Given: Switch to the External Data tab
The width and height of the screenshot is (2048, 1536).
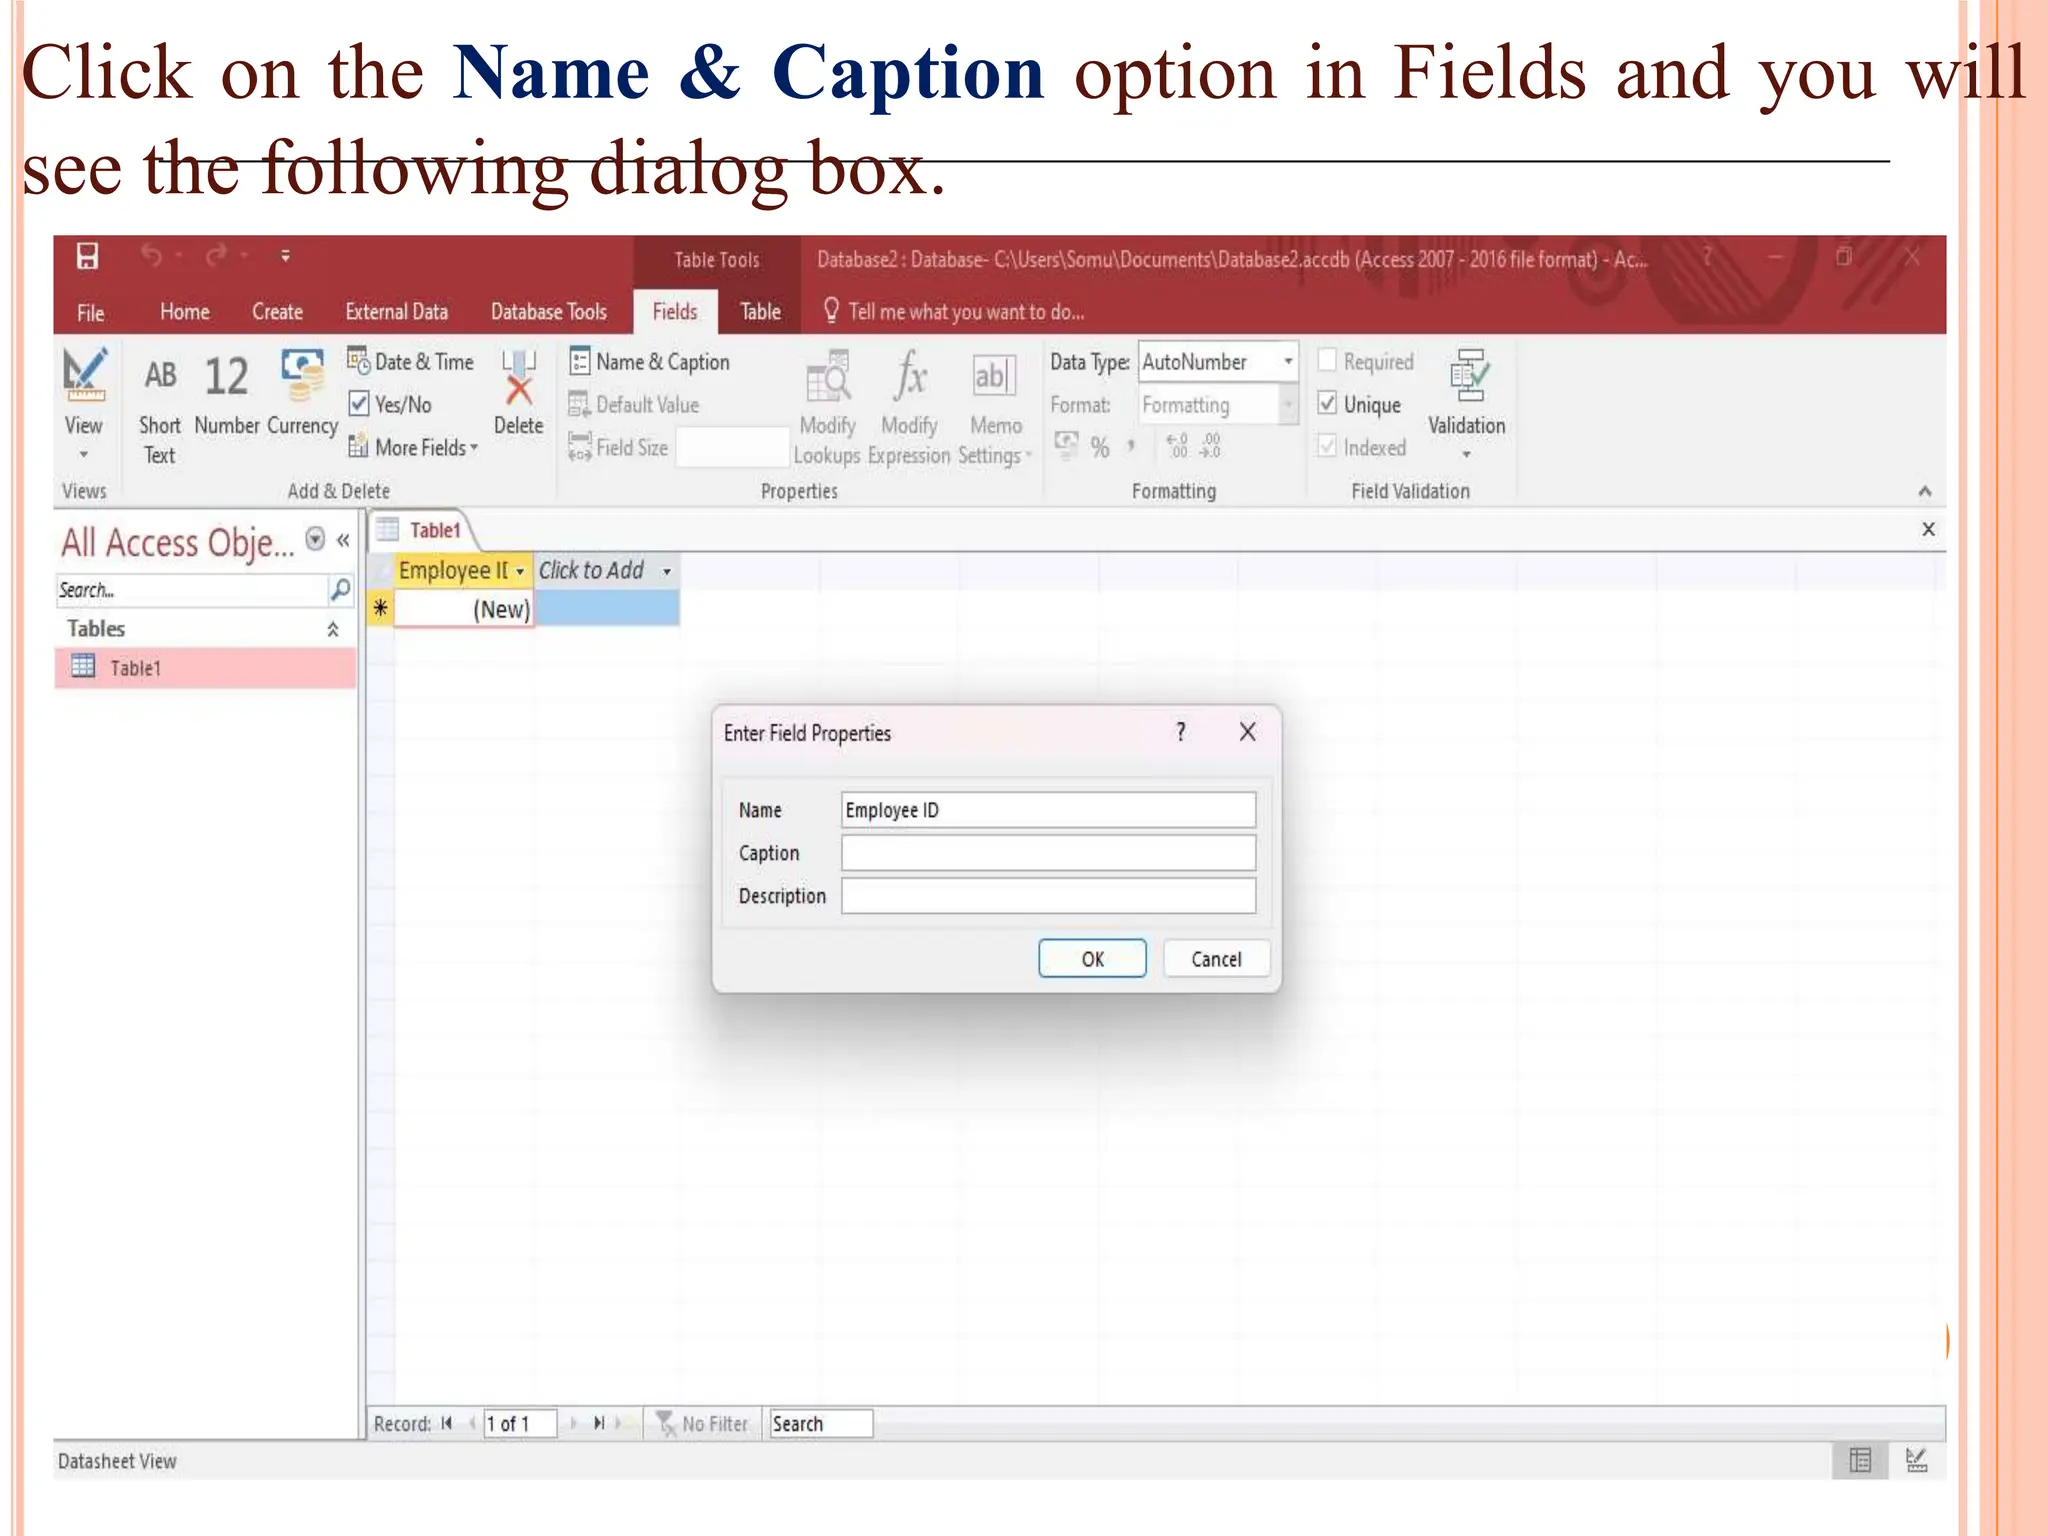Looking at the screenshot, I should 397,311.
